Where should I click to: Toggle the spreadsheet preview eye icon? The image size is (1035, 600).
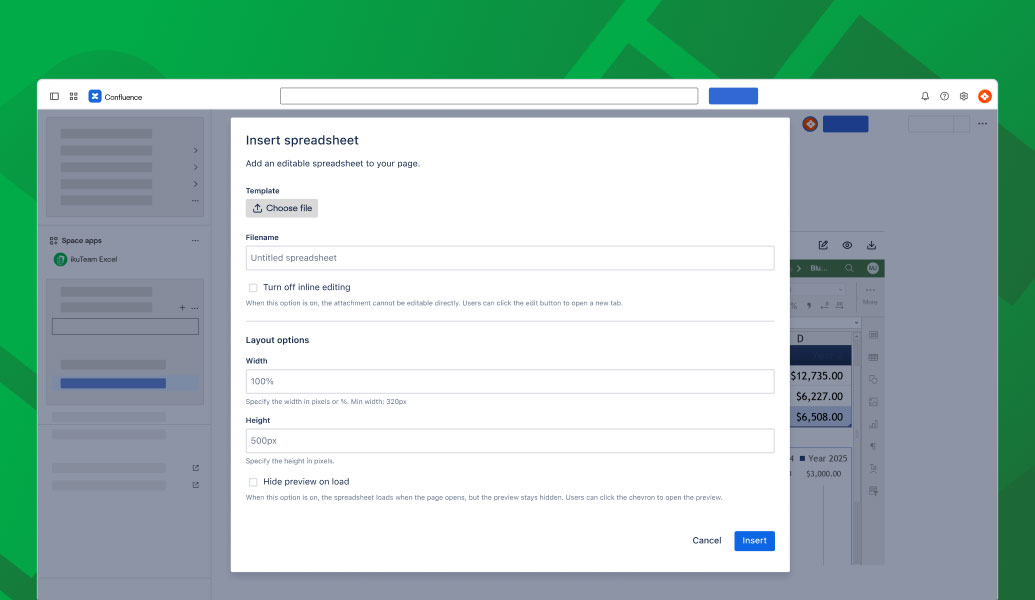click(846, 243)
